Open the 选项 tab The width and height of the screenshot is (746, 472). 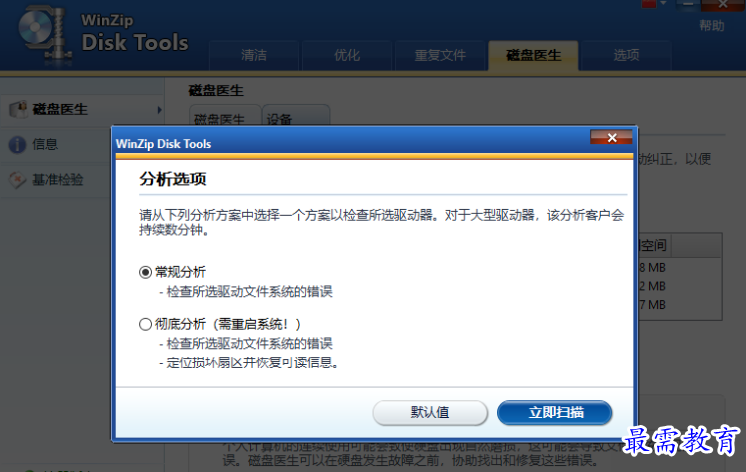(626, 56)
